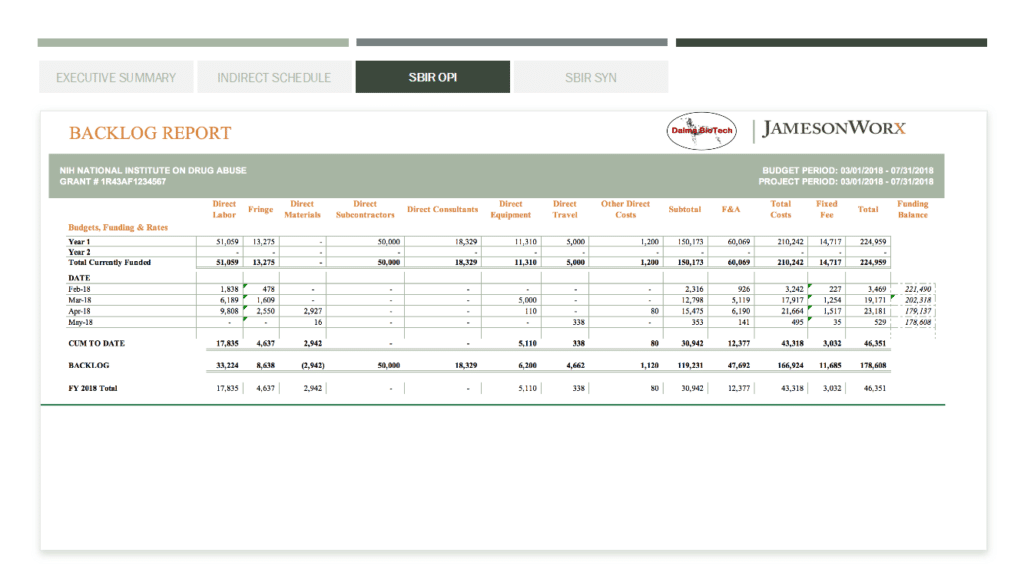The image size is (1024, 576).
Task: Select the Other Direct Costs column header
Action: tap(626, 209)
